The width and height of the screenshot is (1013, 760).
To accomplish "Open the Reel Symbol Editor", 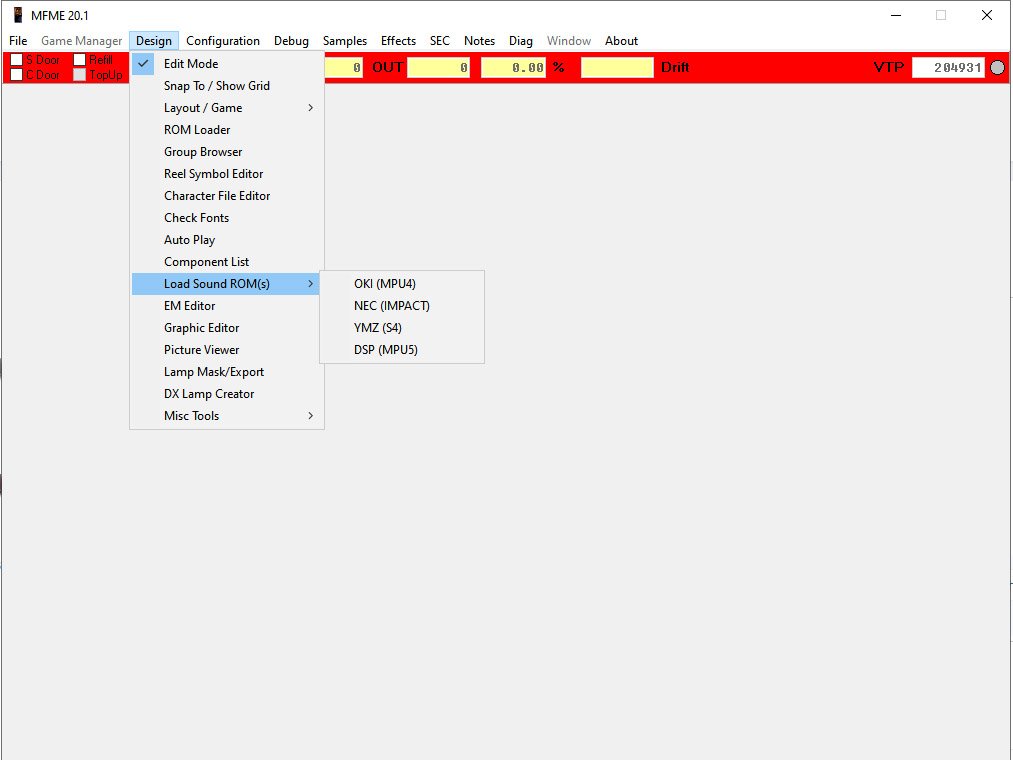I will [227, 173].
